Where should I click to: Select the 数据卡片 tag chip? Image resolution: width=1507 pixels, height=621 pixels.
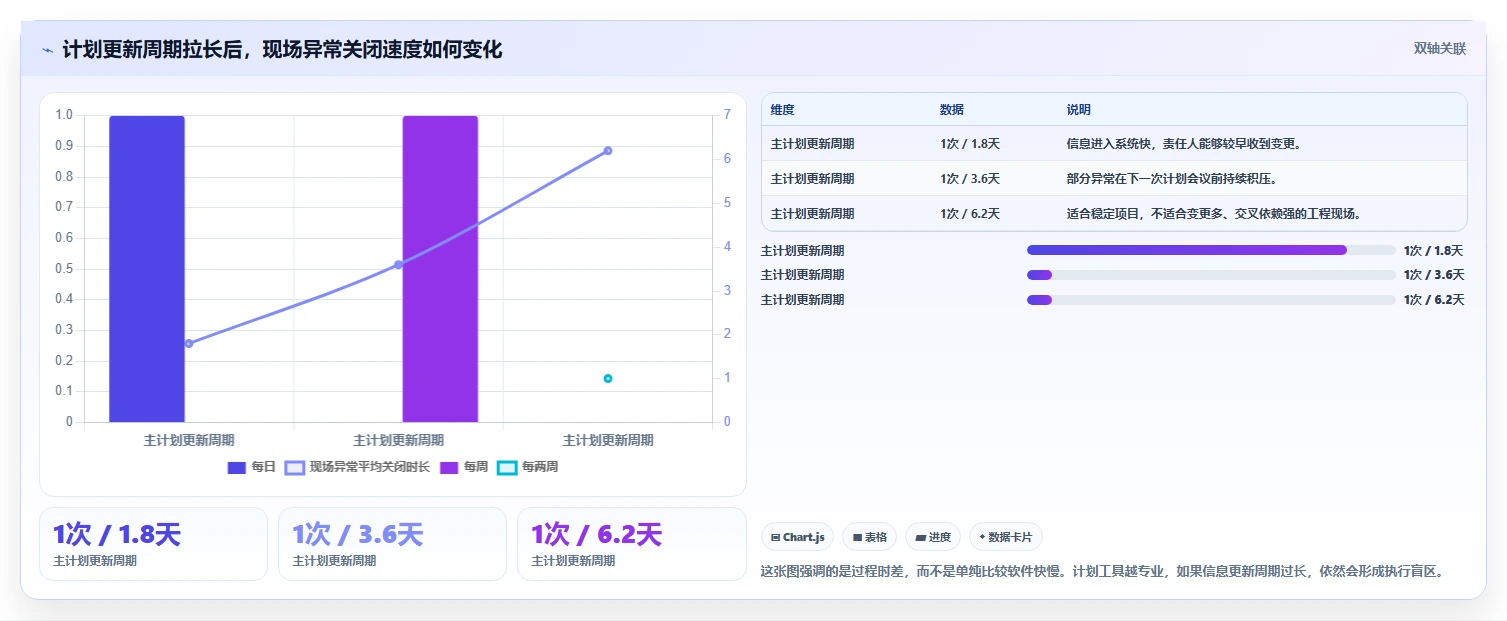(1006, 537)
